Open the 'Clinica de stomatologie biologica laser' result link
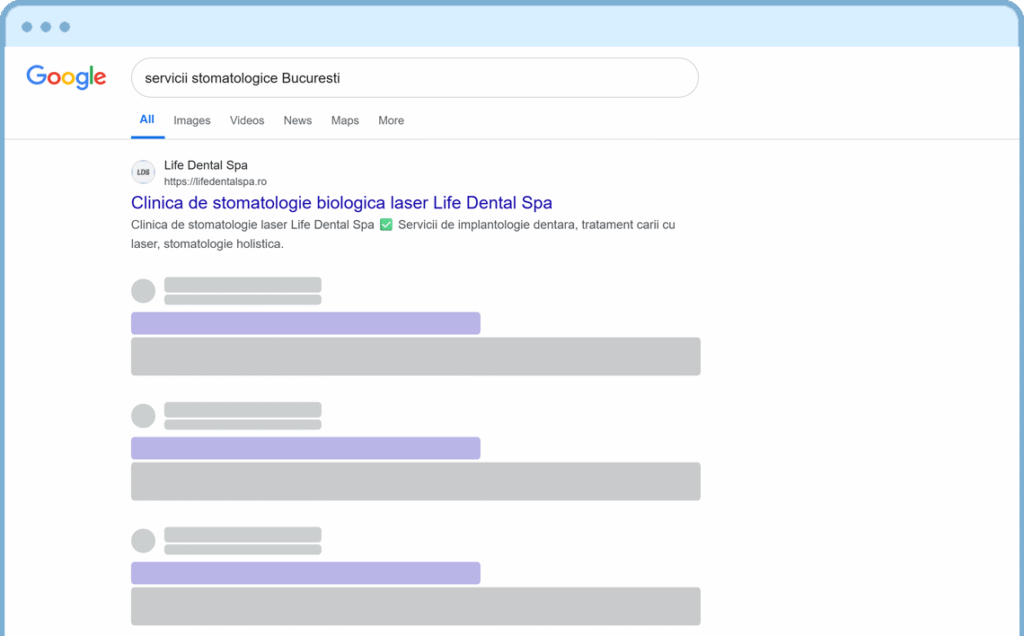The width and height of the screenshot is (1024, 636). pyautogui.click(x=342, y=203)
